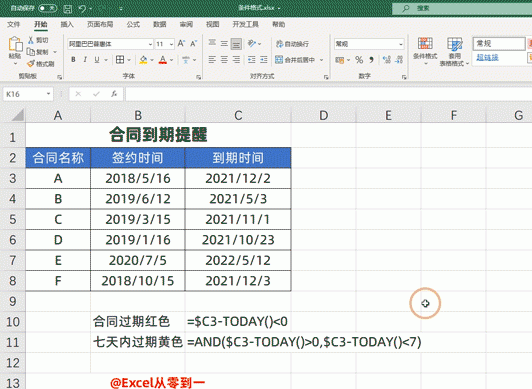
Task: Click the Decrease Decimal icon
Action: (399, 60)
